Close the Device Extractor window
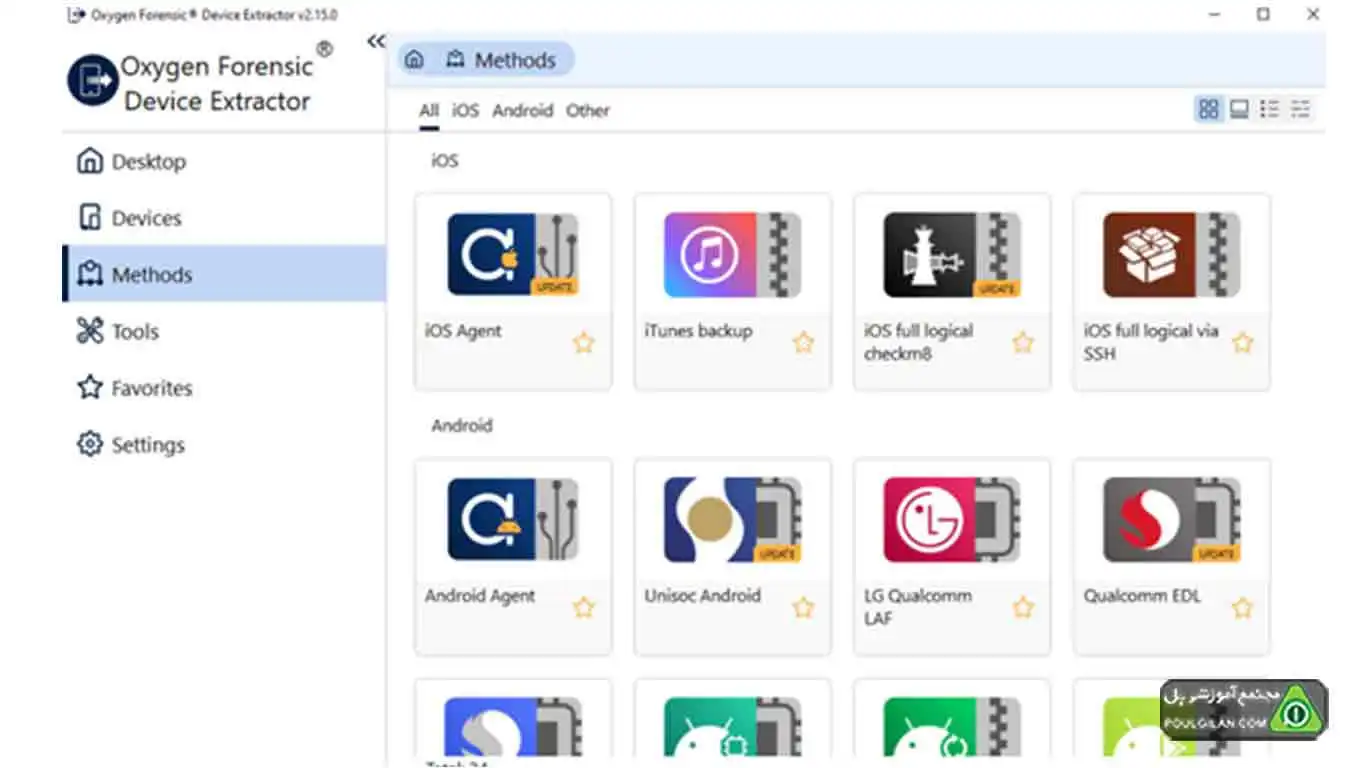This screenshot has width=1366, height=768. (1313, 14)
